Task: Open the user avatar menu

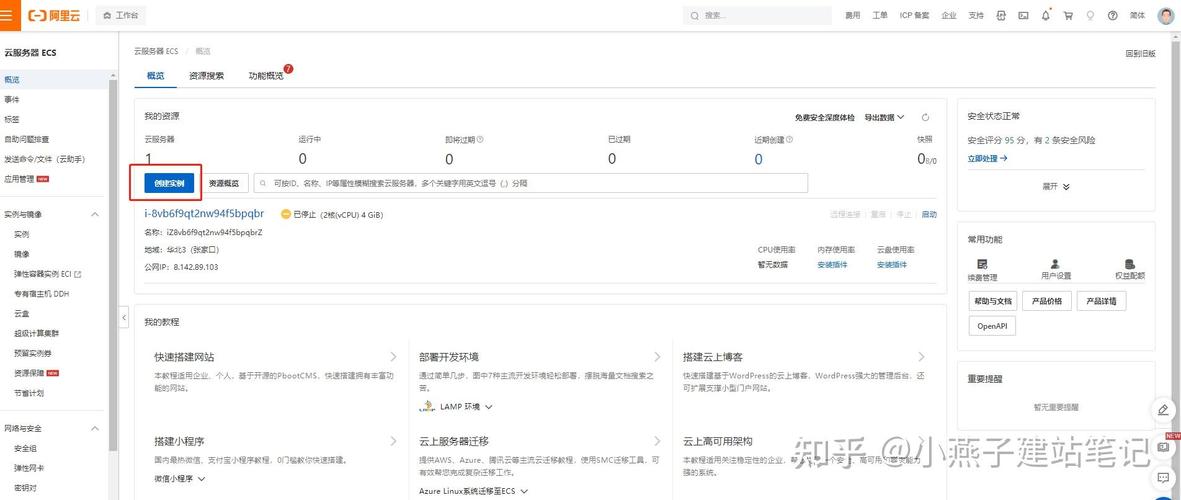Action: pyautogui.click(x=1165, y=15)
